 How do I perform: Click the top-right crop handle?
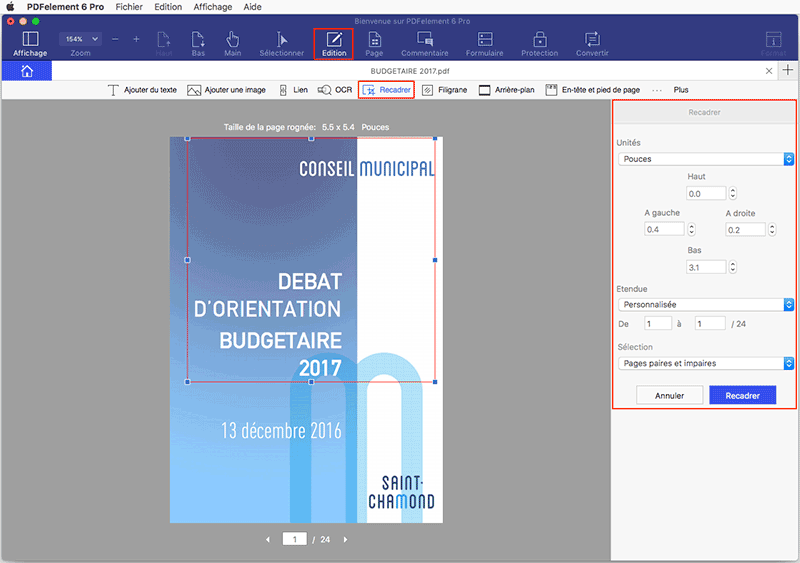(x=435, y=138)
